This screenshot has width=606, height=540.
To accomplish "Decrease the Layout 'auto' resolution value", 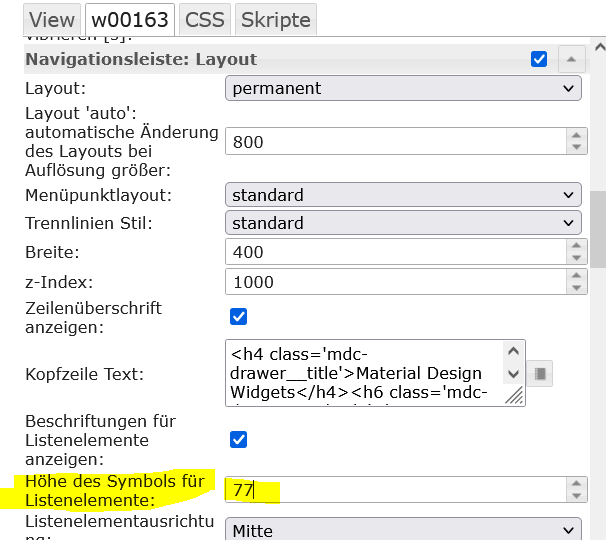I will coord(577,147).
